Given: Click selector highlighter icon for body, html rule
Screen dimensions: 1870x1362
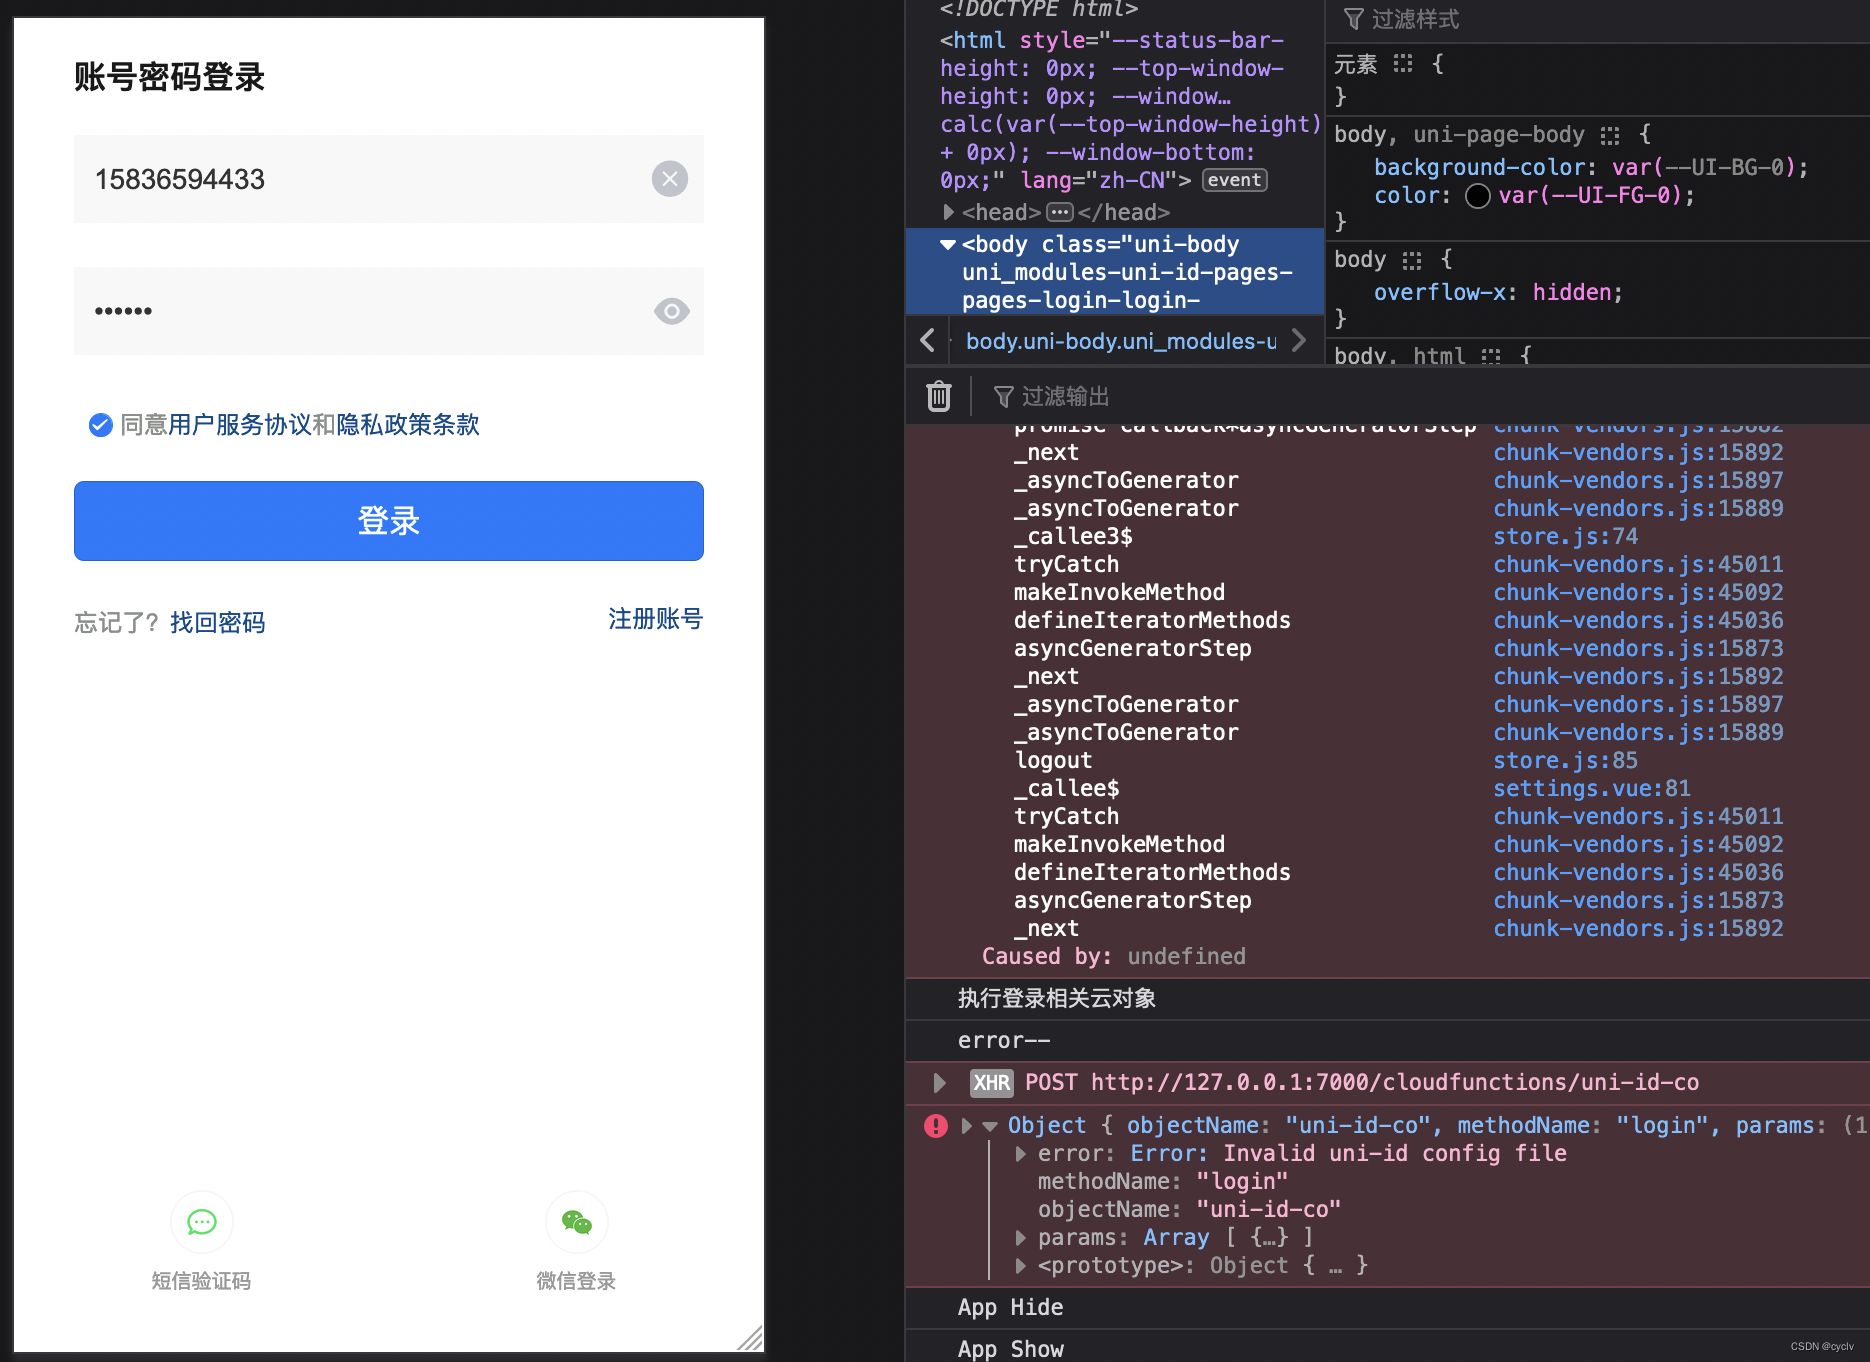Looking at the screenshot, I should click(x=1491, y=356).
